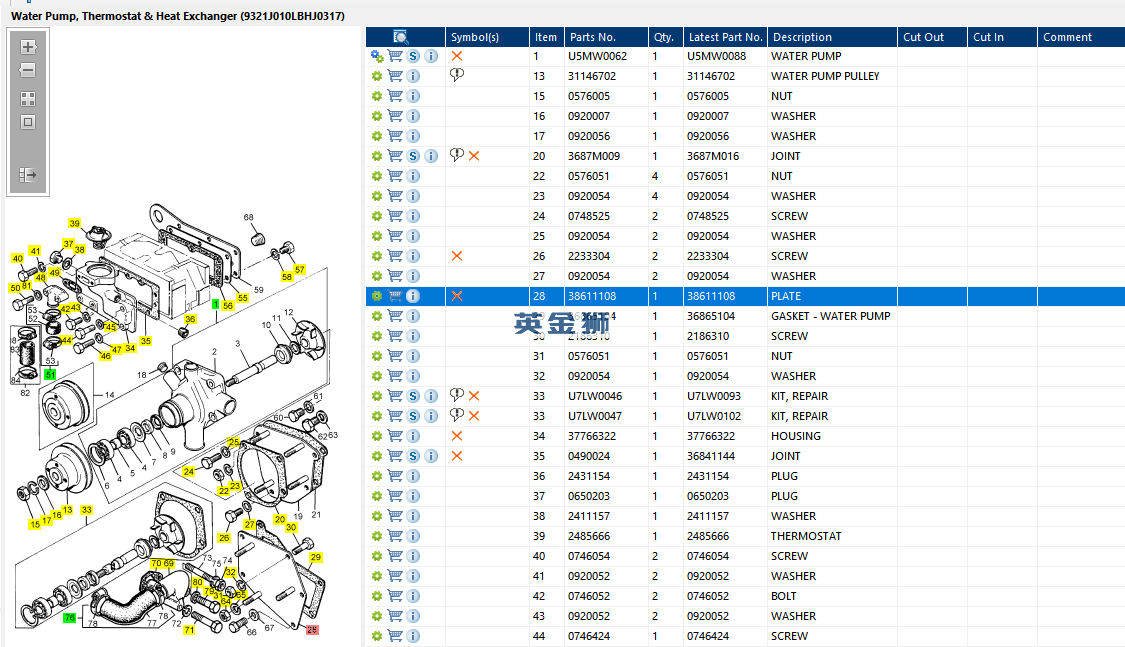The width and height of the screenshot is (1125, 647).
Task: Click the X symbol on HOUSING row
Action: (457, 436)
